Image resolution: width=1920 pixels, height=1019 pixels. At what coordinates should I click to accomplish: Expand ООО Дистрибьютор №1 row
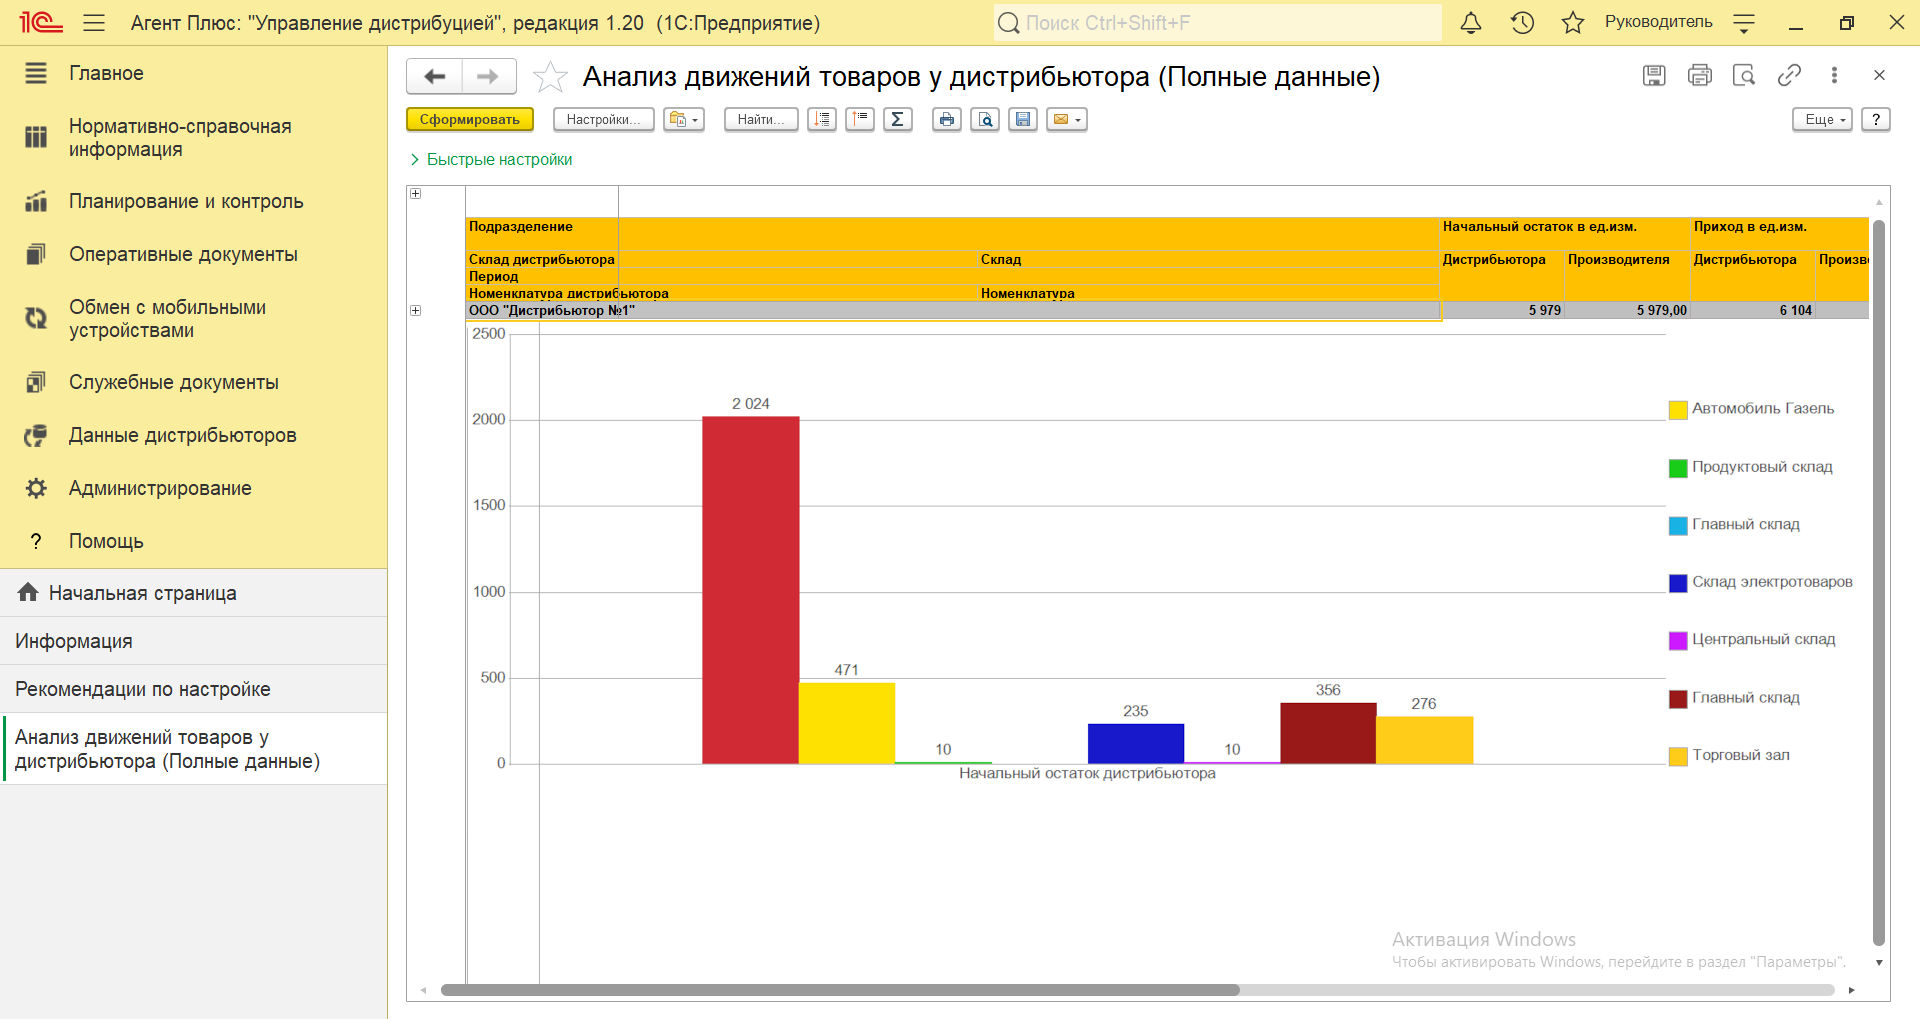416,310
